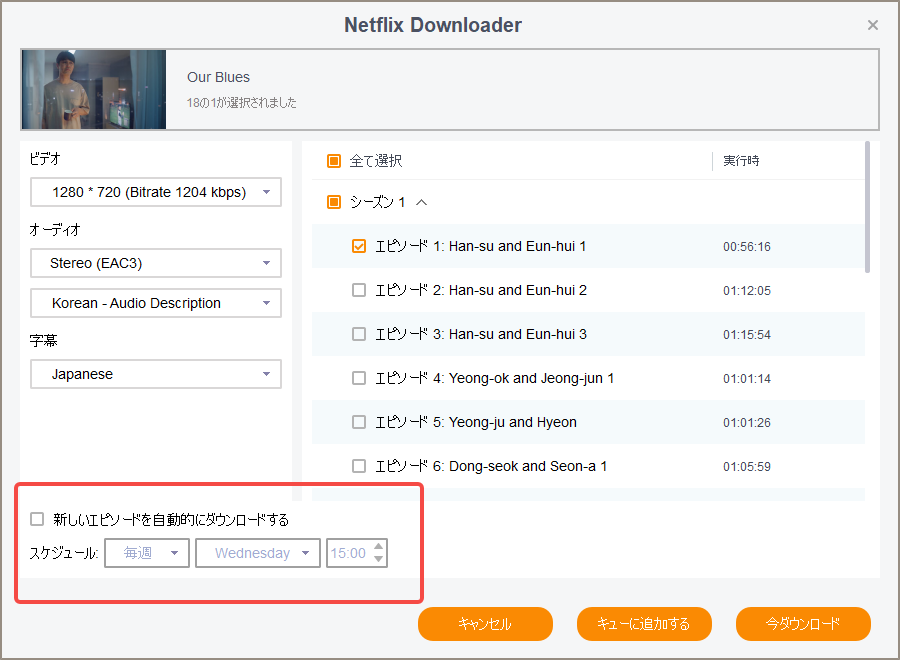Open the Korean - Audio Description dropdown
The width and height of the screenshot is (900, 660).
[156, 303]
